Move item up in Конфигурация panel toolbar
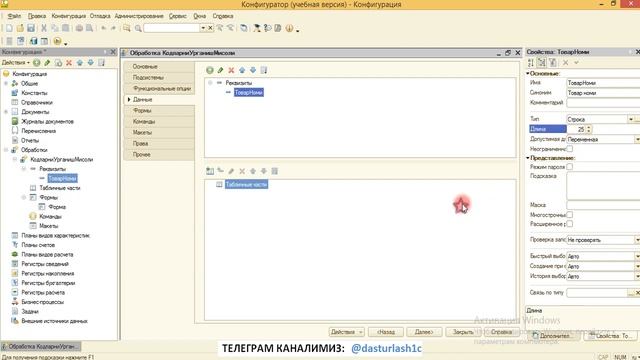The height and width of the screenshot is (360, 640). pos(80,62)
